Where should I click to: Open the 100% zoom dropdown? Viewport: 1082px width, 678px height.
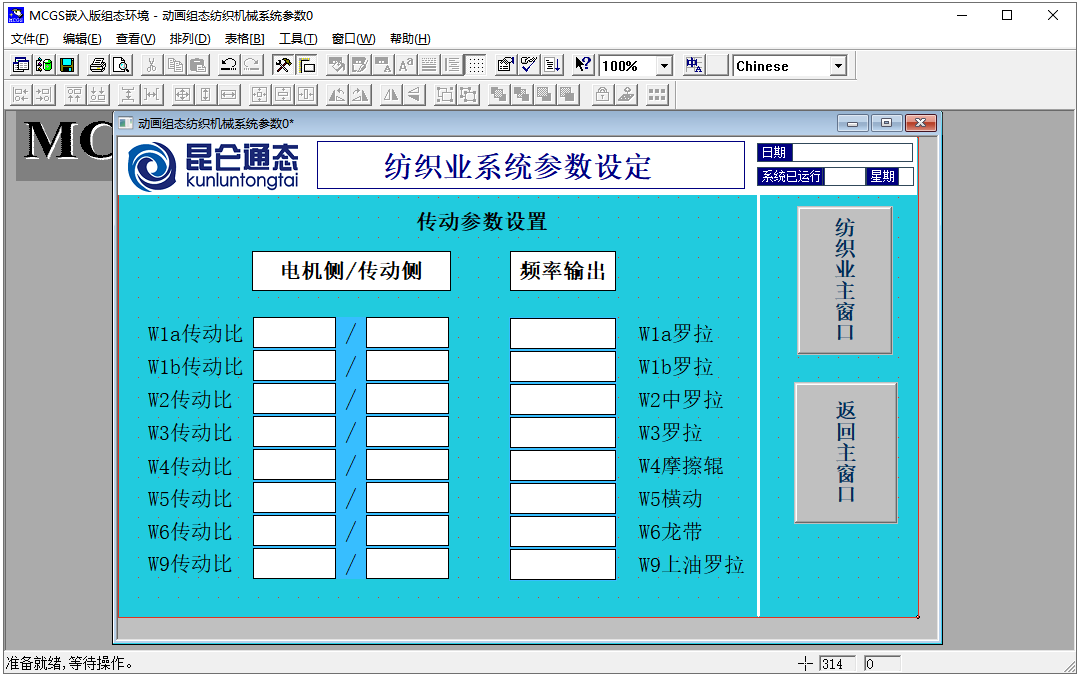pyautogui.click(x=664, y=66)
